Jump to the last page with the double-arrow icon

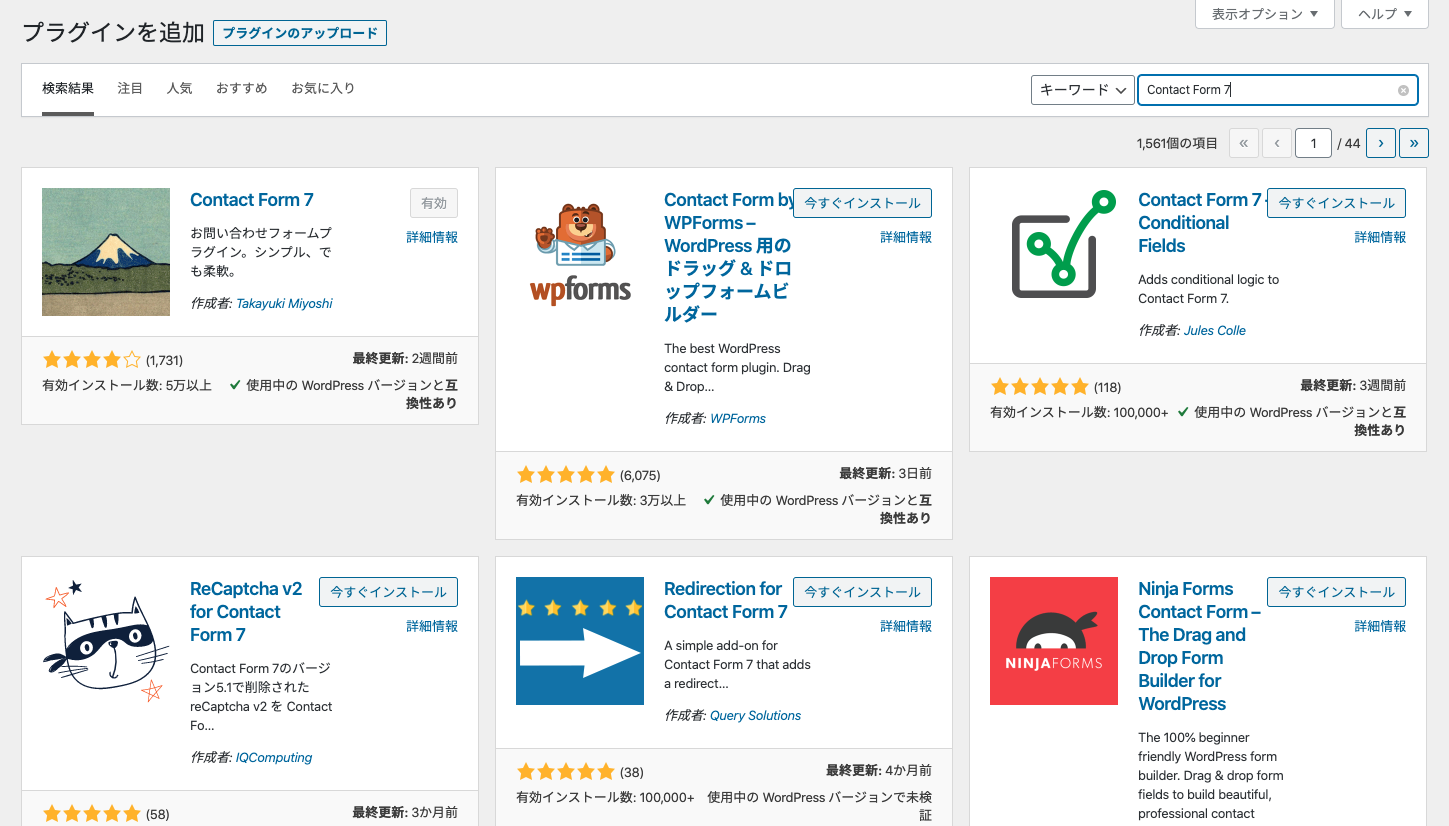tap(1414, 143)
